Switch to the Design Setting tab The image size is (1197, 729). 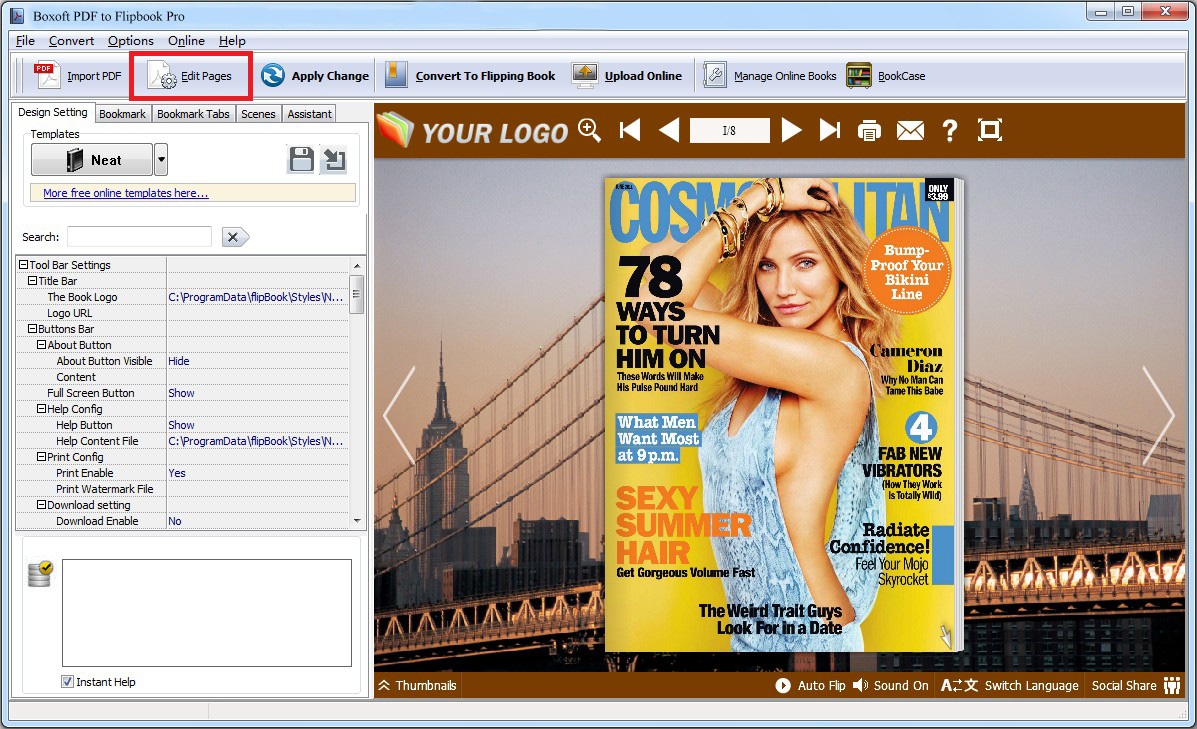(x=53, y=112)
